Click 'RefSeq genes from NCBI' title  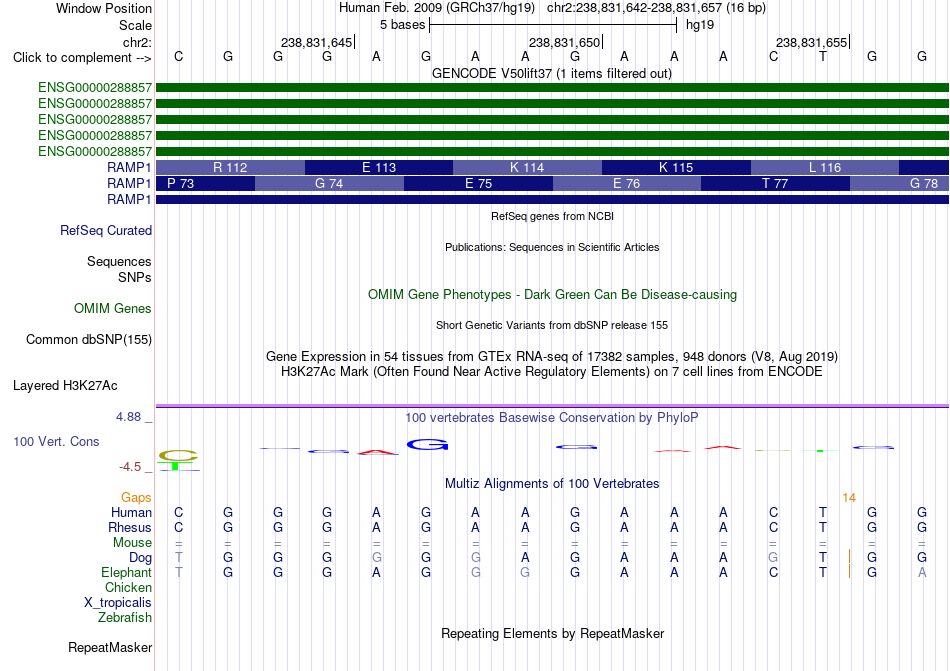coord(552,216)
